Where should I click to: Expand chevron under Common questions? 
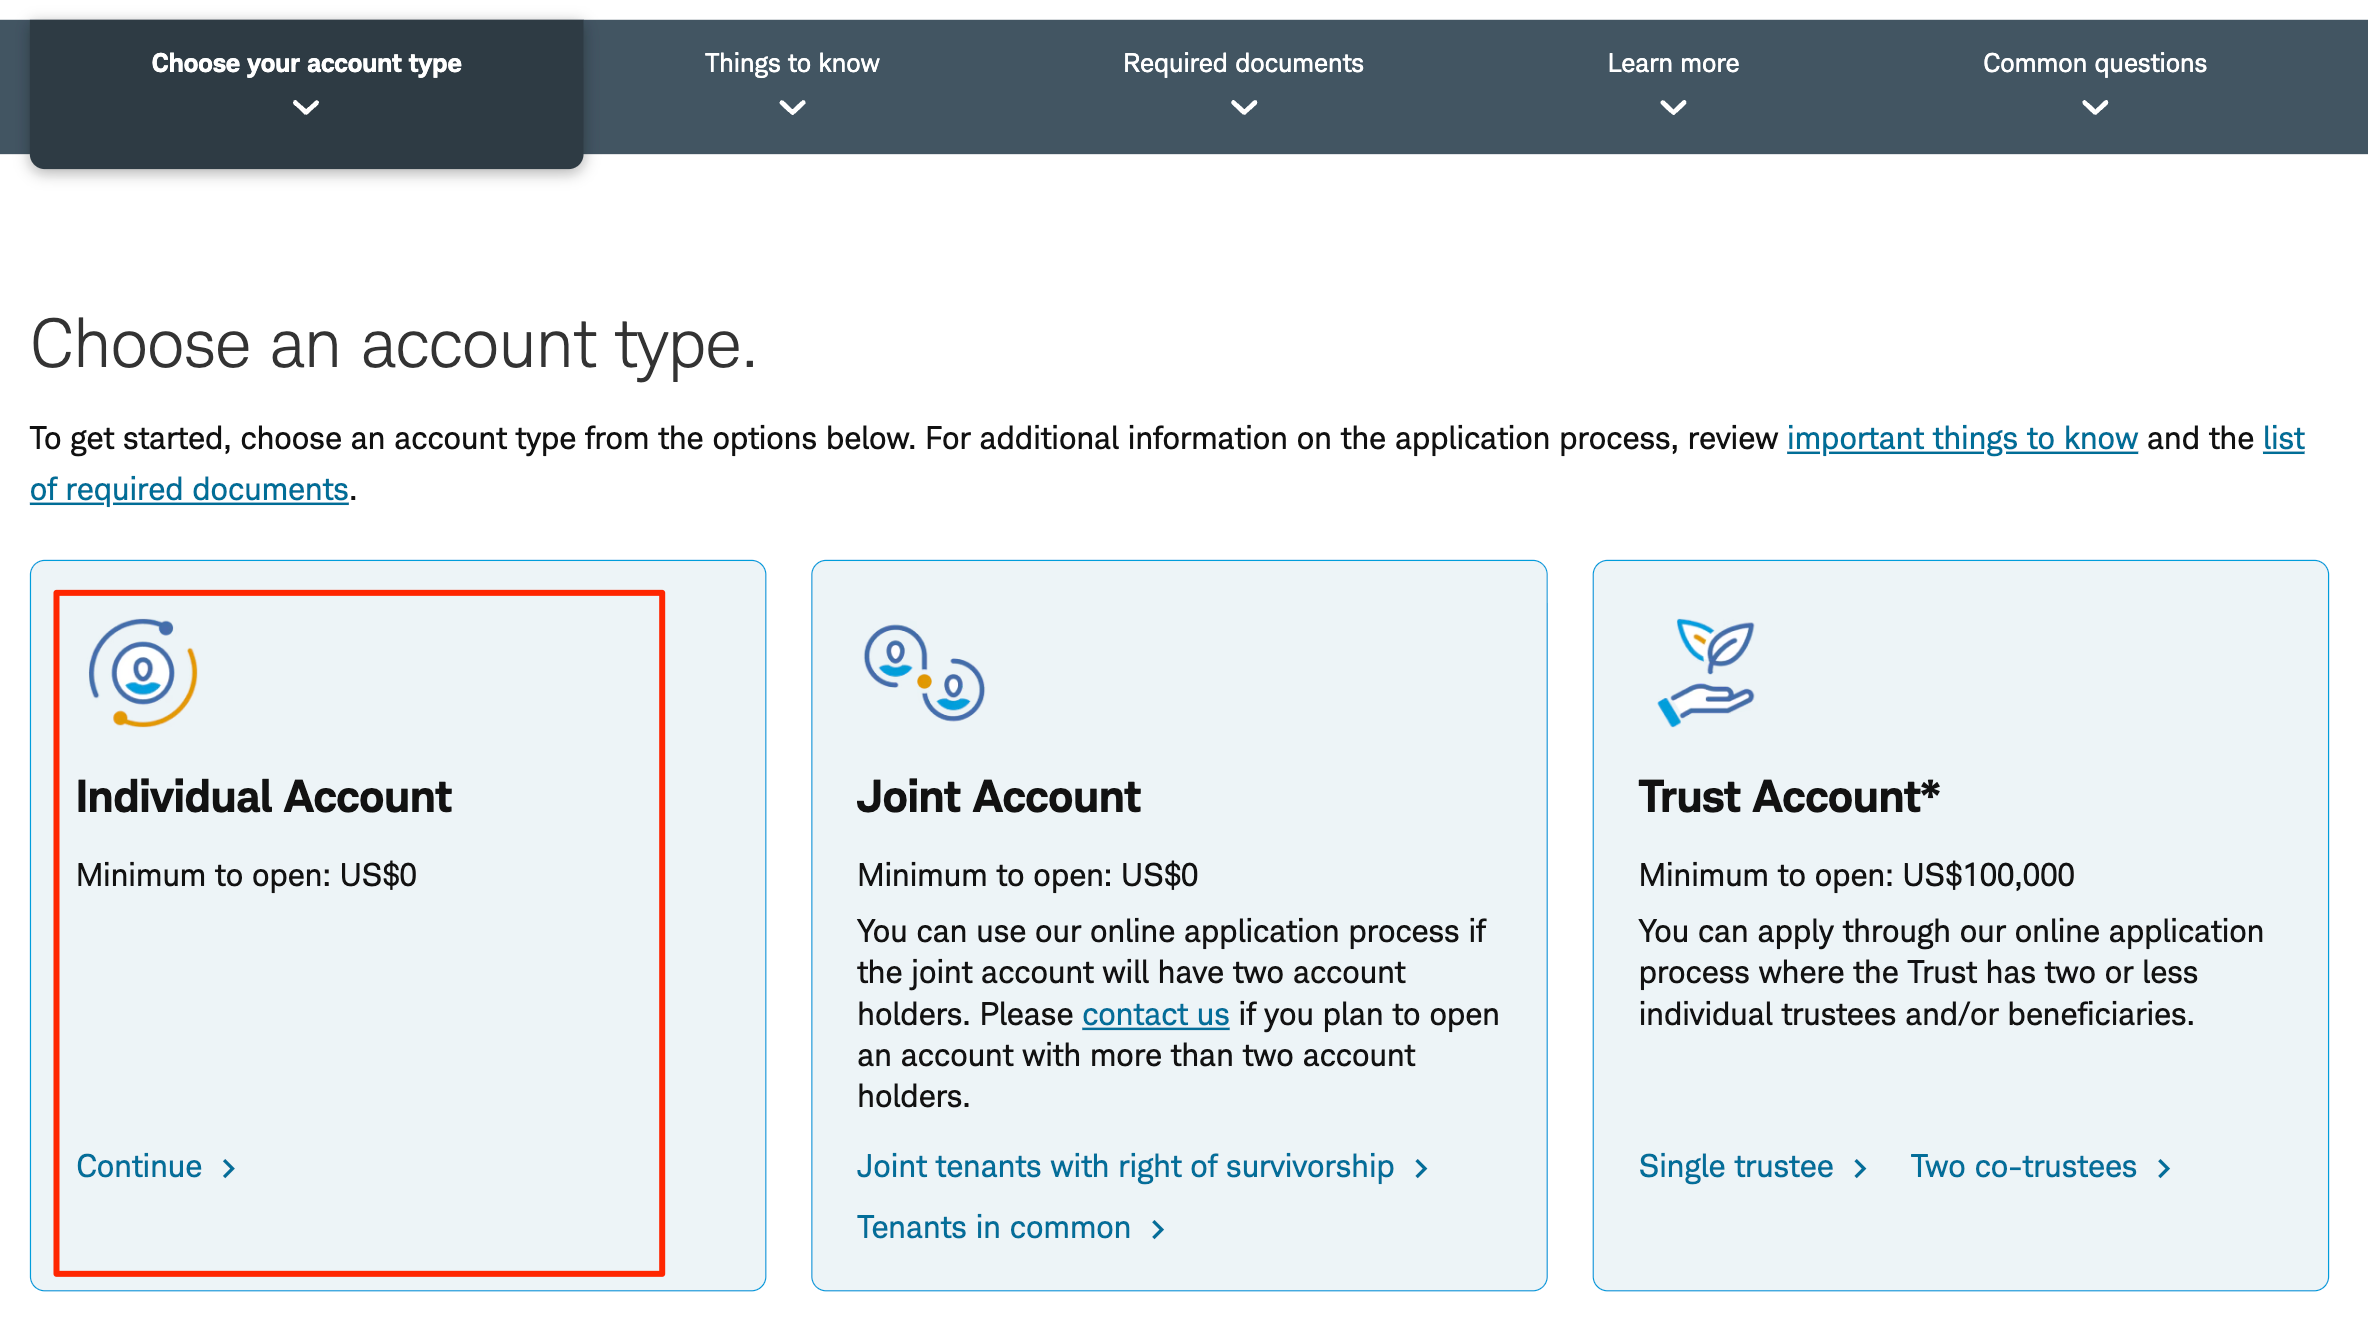tap(2094, 107)
